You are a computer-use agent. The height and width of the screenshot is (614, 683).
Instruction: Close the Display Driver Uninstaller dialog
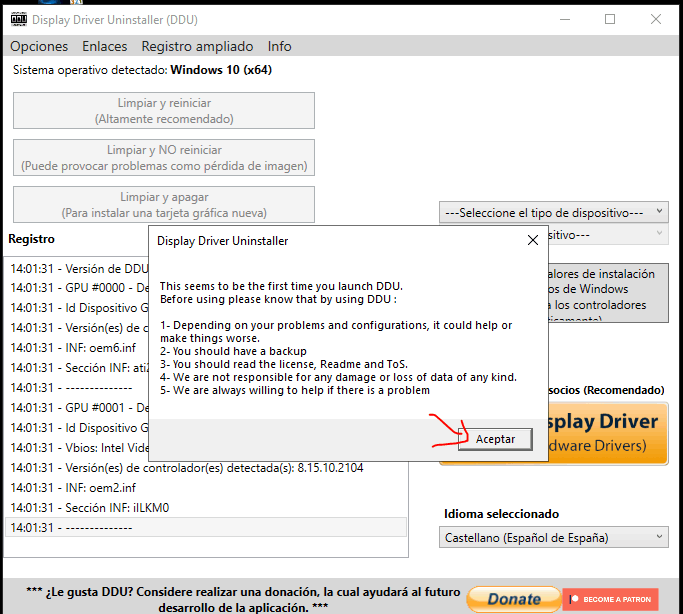(532, 240)
